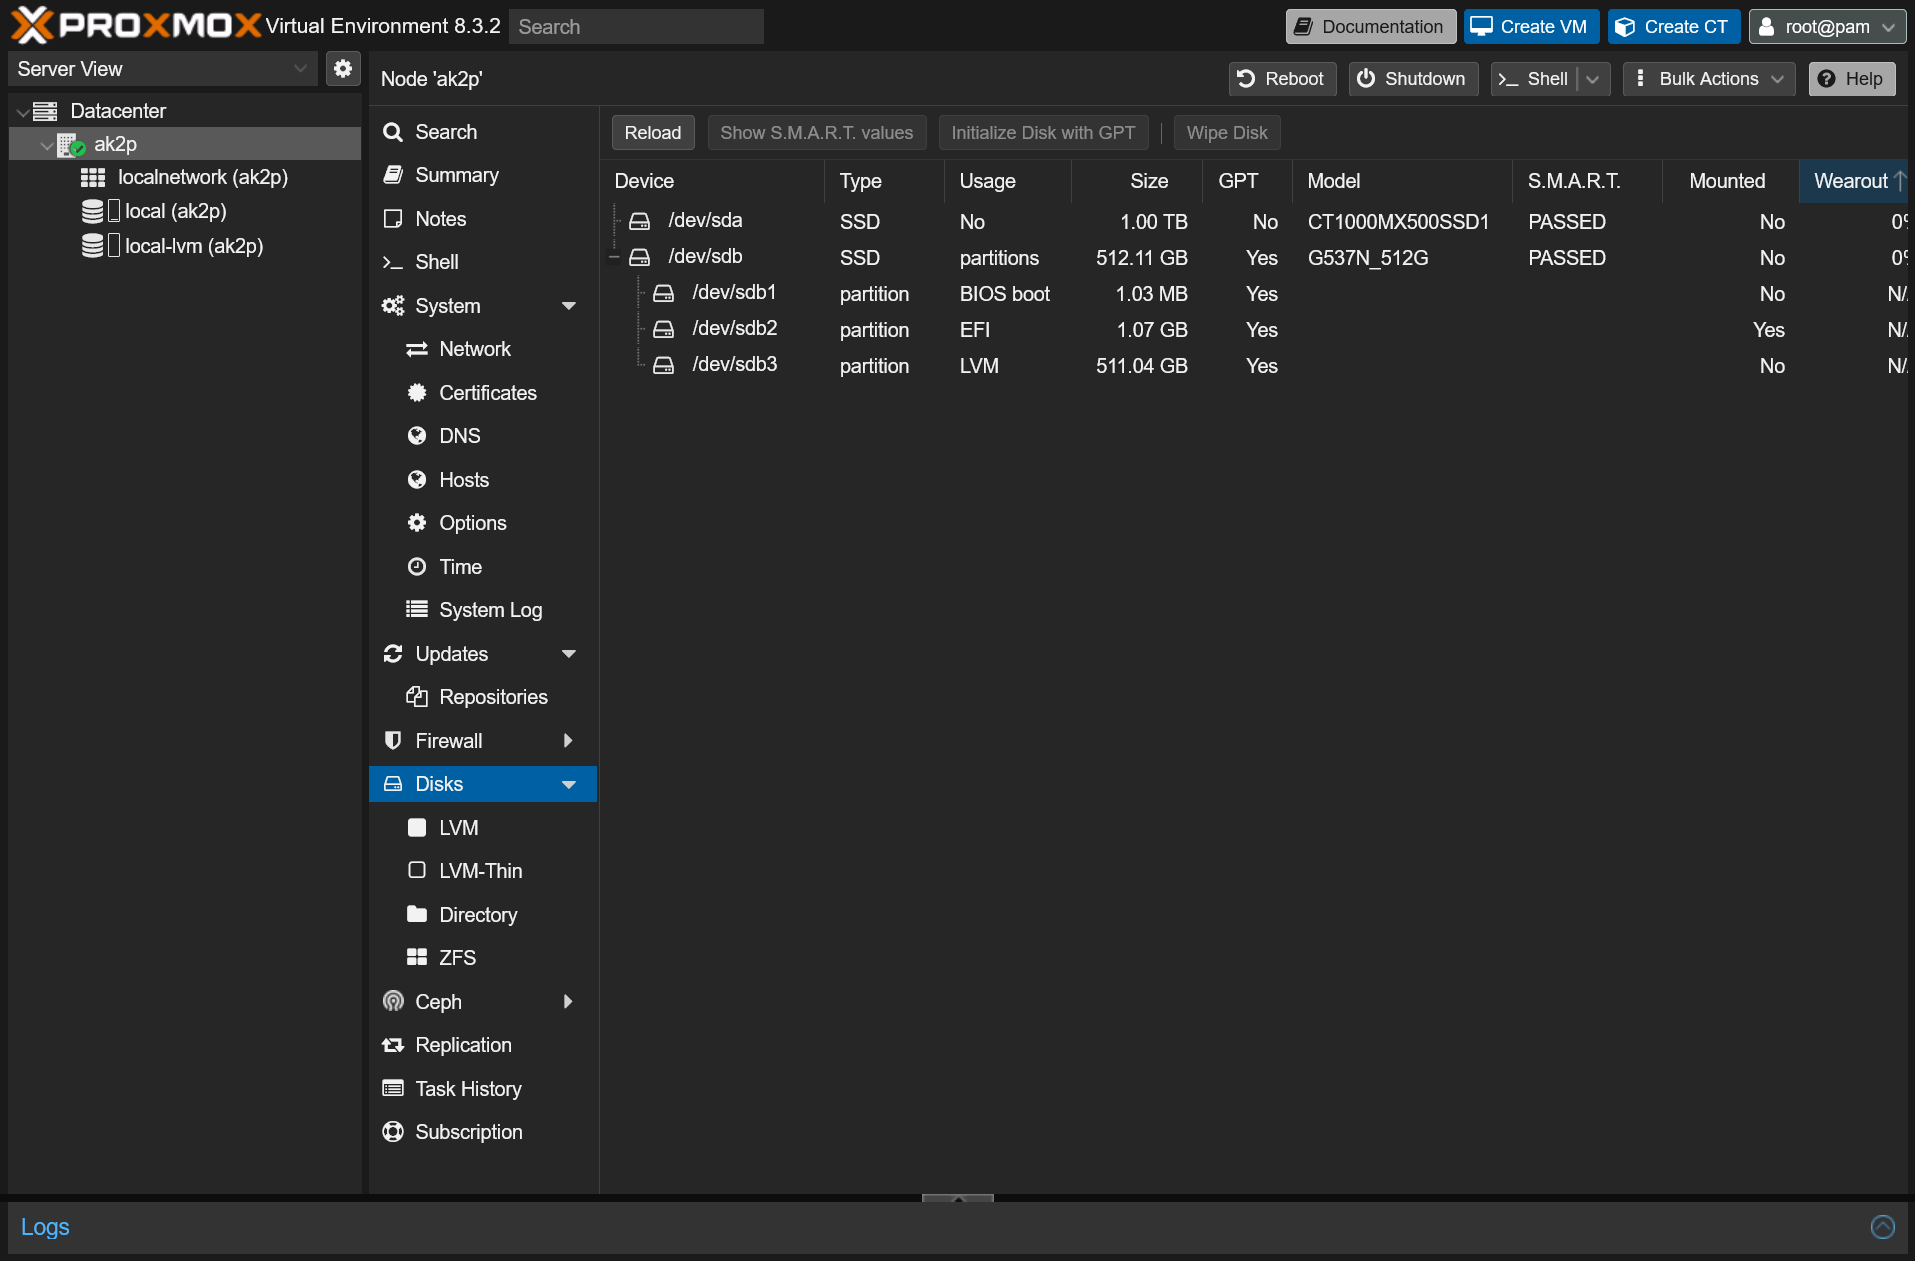
Task: Open the Task History menu item
Action: (483, 1089)
